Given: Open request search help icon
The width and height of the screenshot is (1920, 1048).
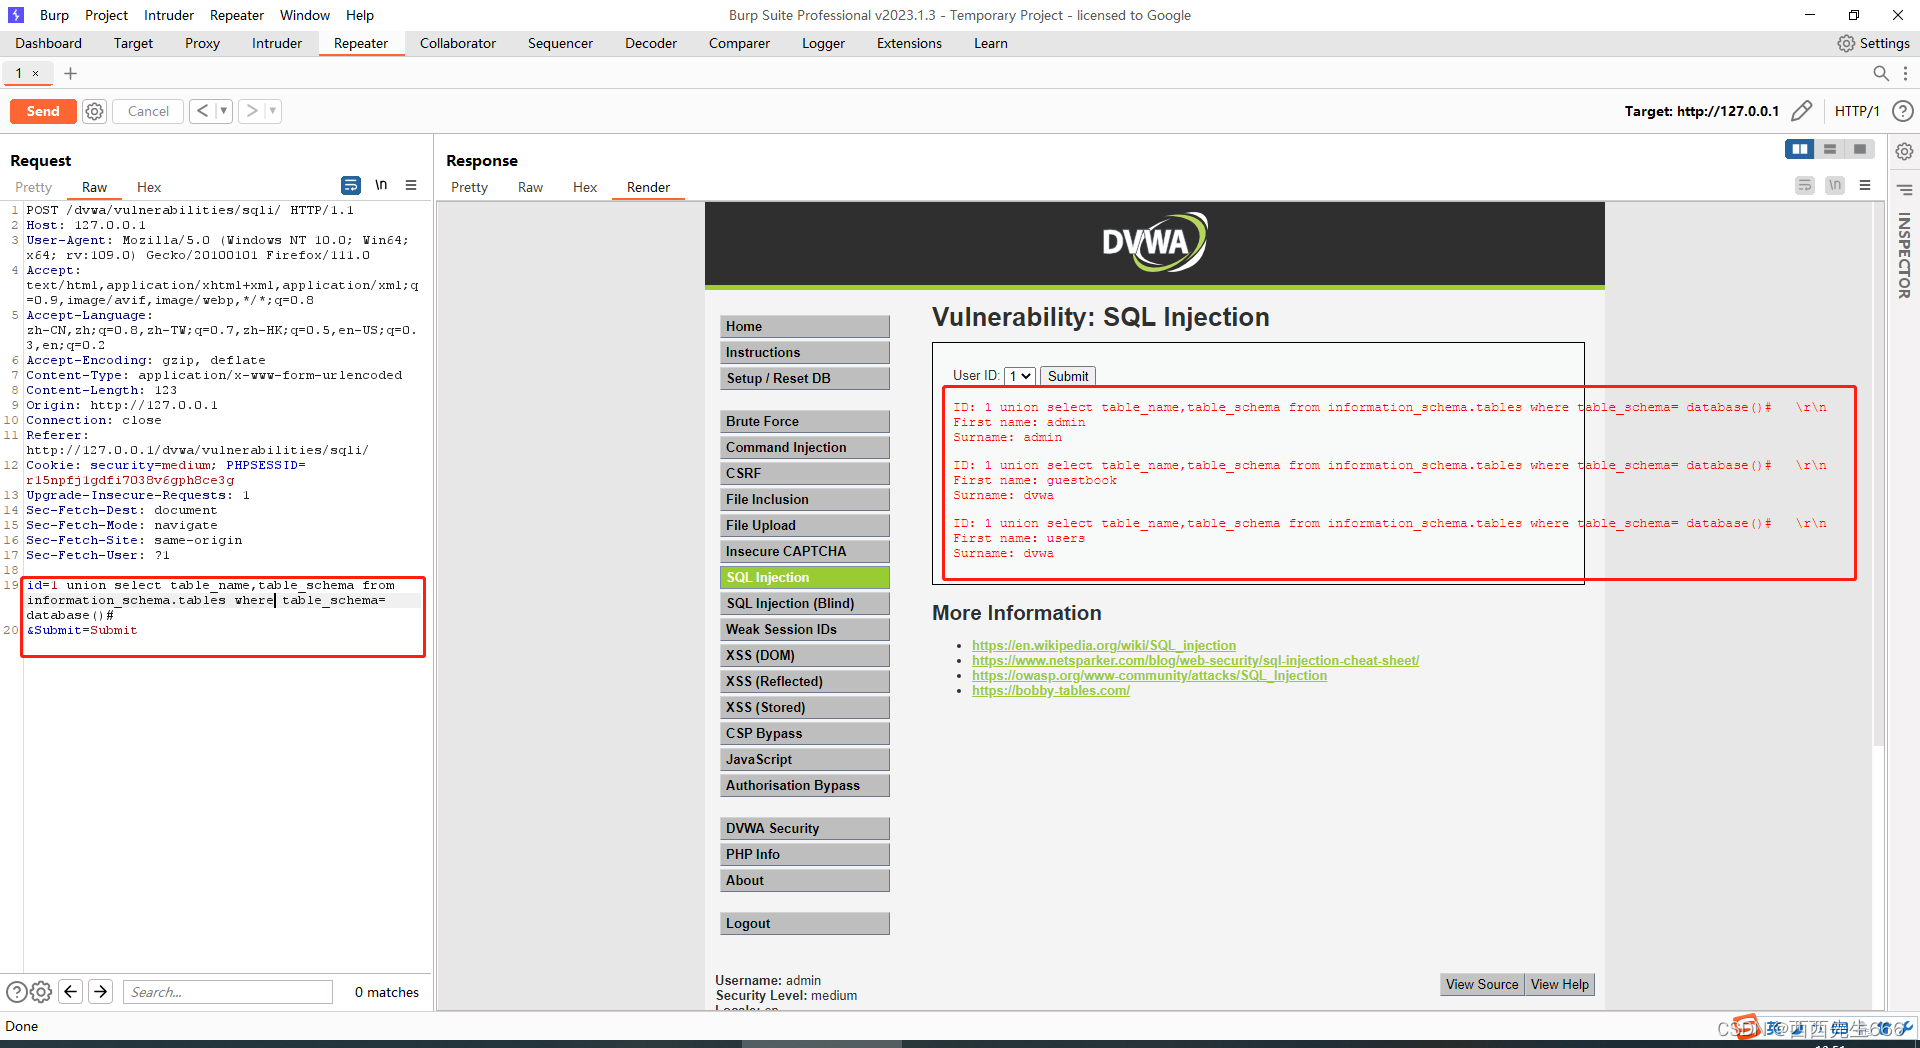Looking at the screenshot, I should tap(16, 992).
